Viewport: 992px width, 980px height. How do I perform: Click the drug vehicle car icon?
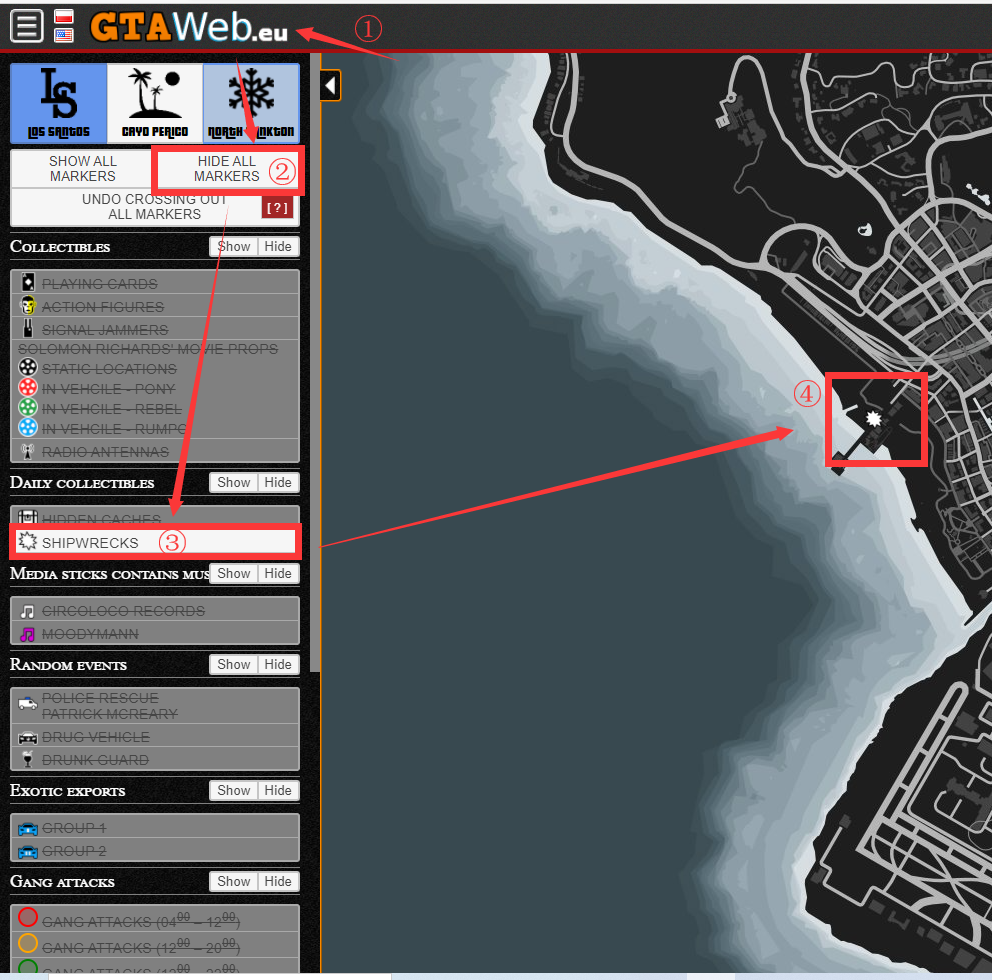coord(27,738)
